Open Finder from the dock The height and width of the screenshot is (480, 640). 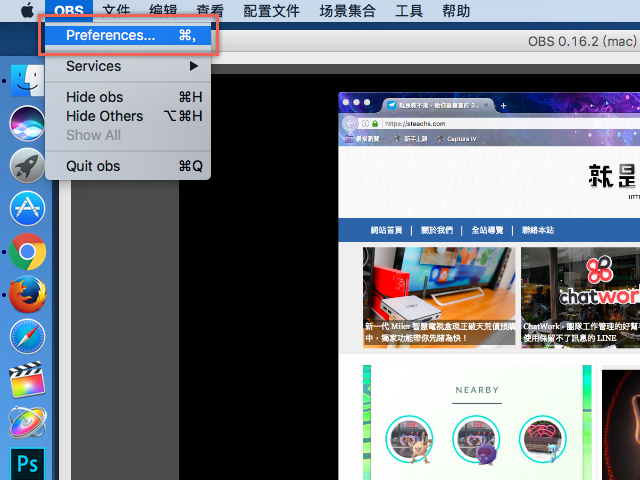coord(27,81)
